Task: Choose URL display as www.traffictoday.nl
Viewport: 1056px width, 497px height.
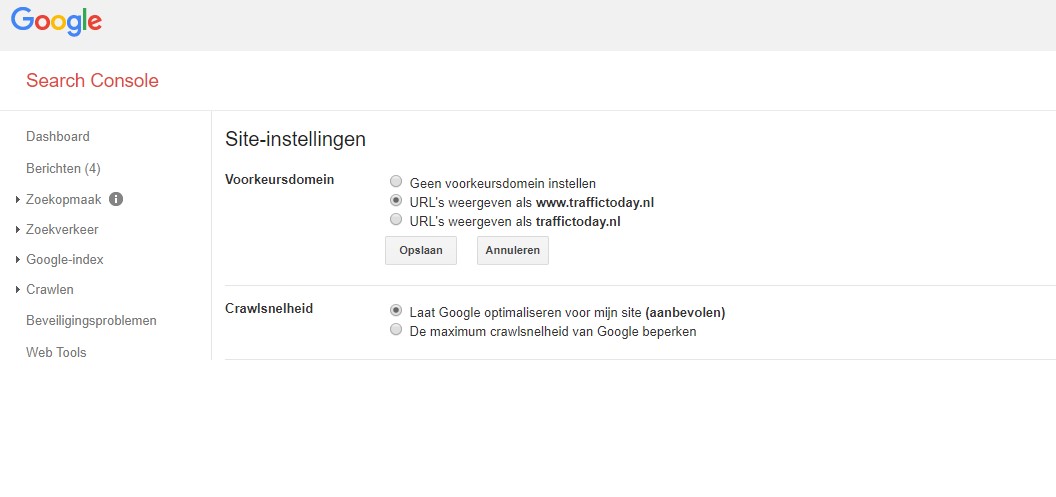Action: tap(396, 202)
